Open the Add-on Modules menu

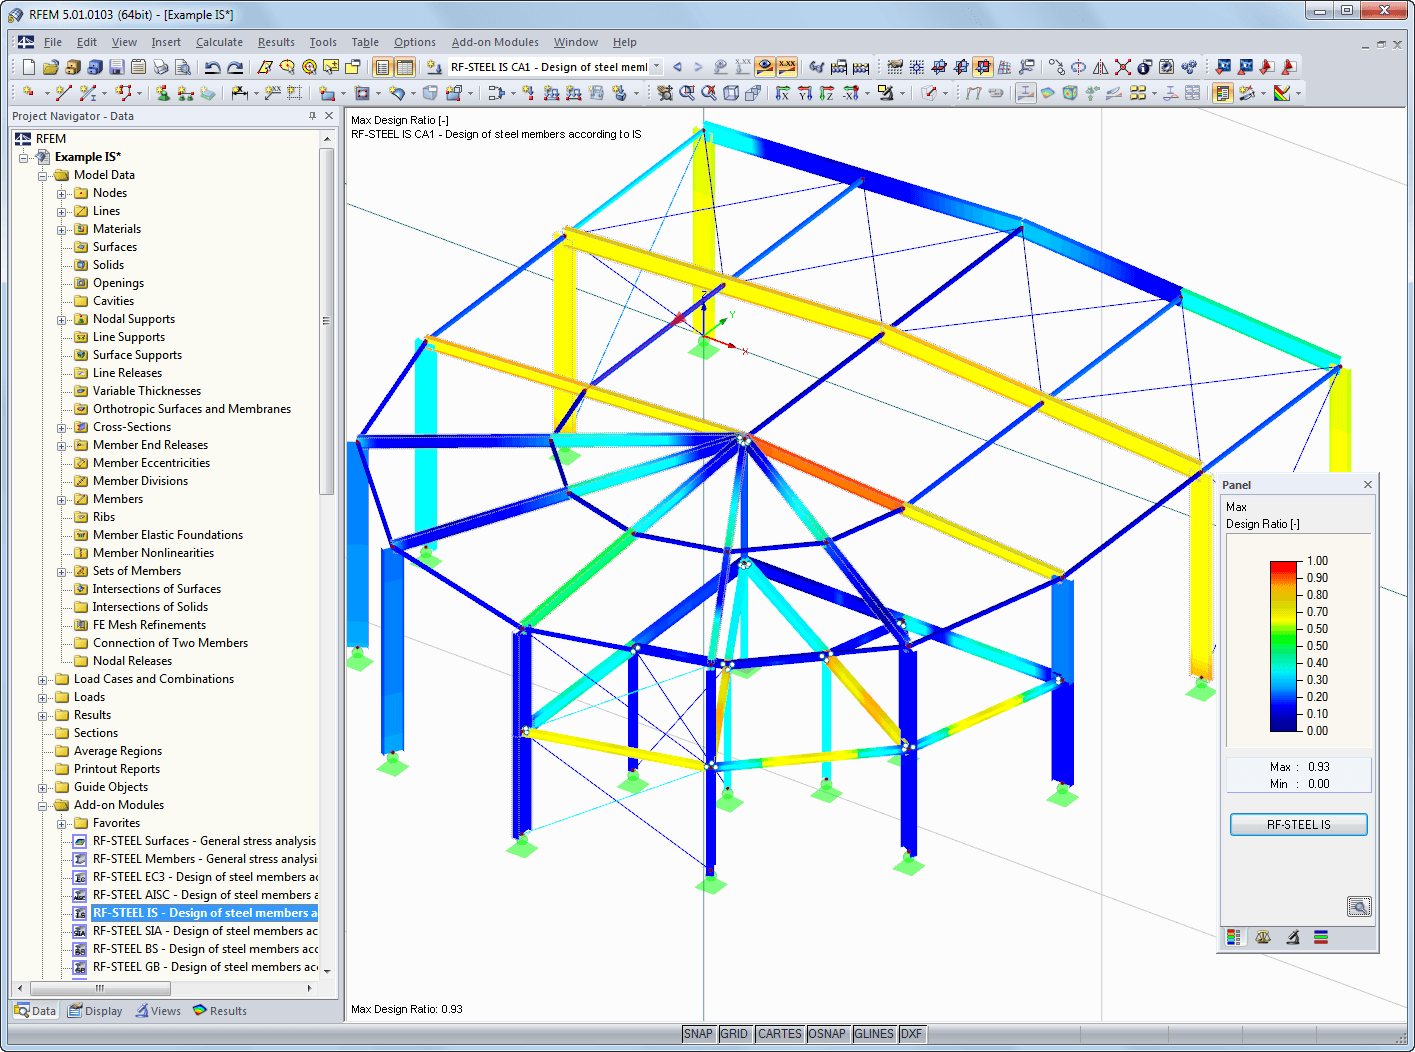[x=495, y=42]
